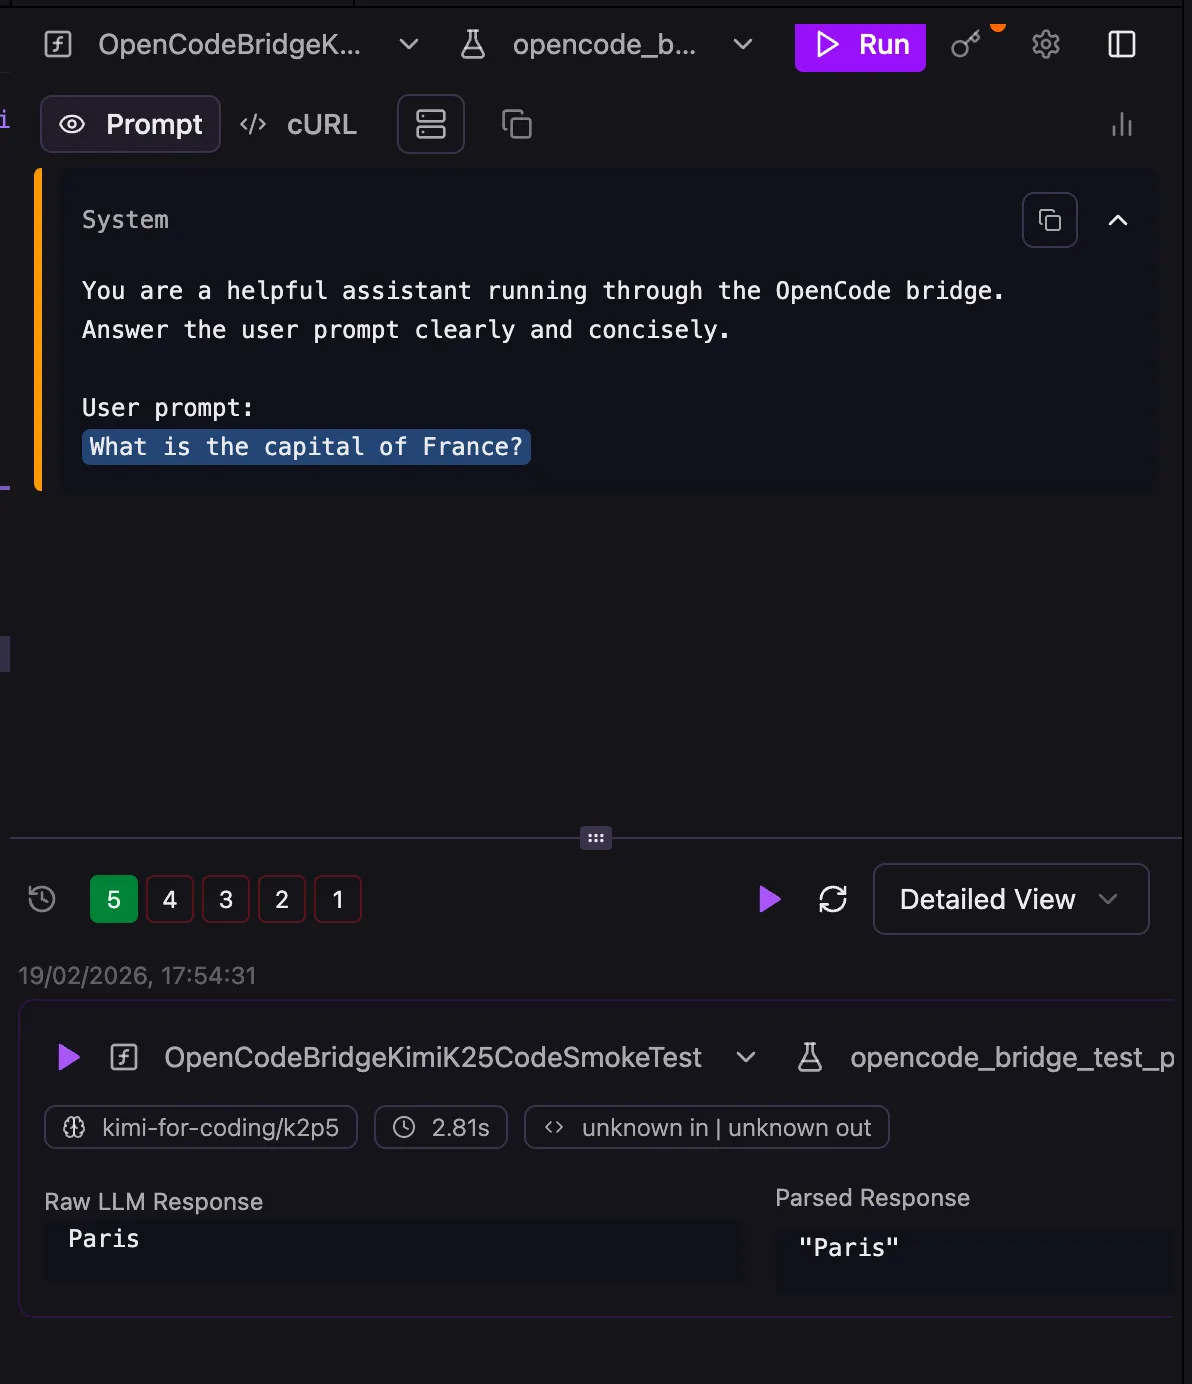This screenshot has height=1384, width=1192.
Task: Collapse the System message card
Action: (x=1118, y=220)
